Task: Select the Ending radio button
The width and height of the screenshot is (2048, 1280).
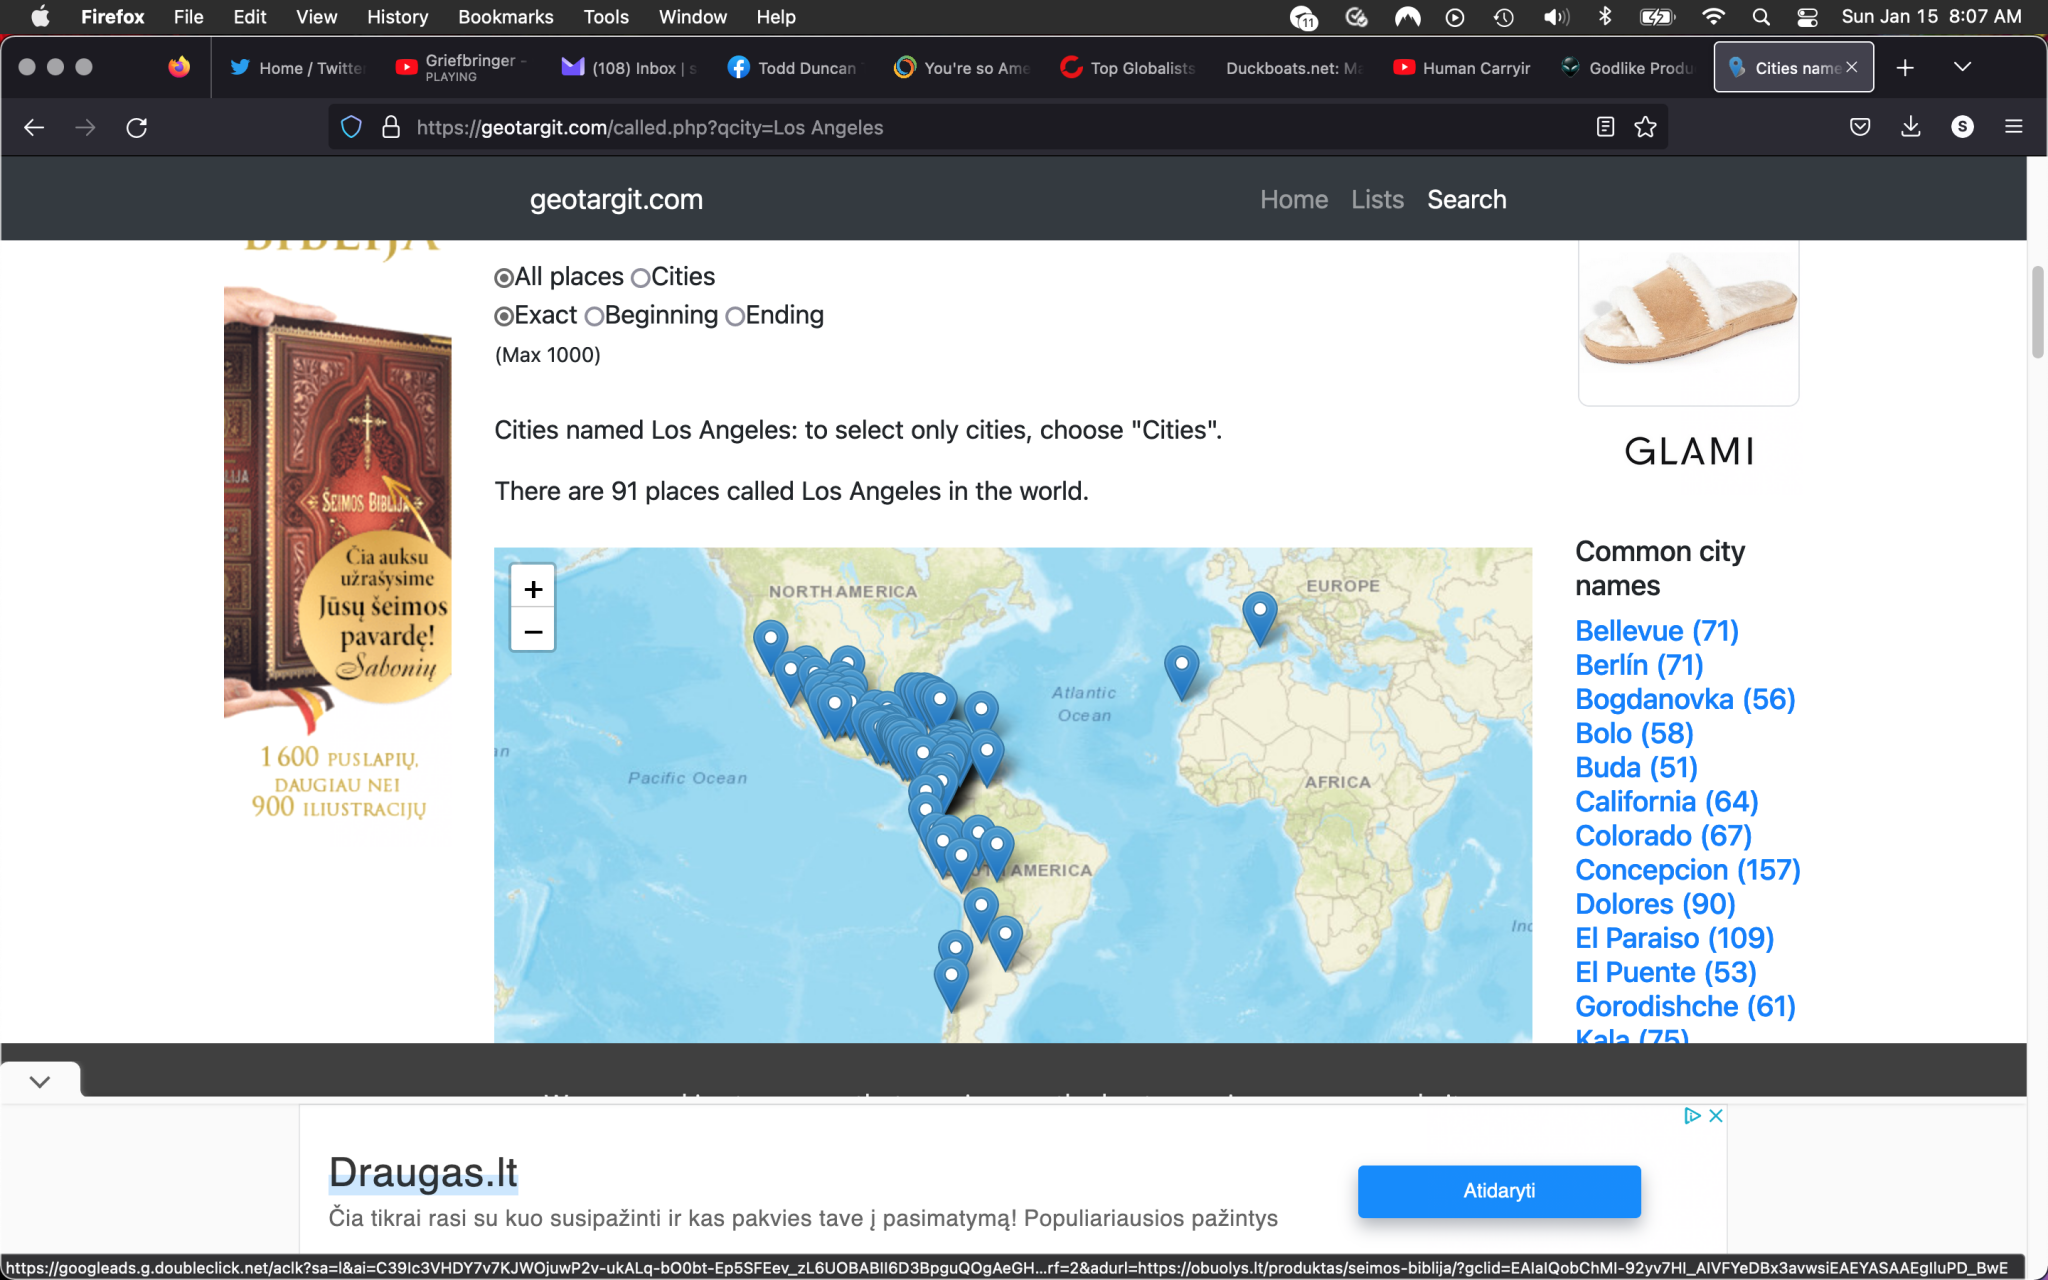Action: point(735,316)
